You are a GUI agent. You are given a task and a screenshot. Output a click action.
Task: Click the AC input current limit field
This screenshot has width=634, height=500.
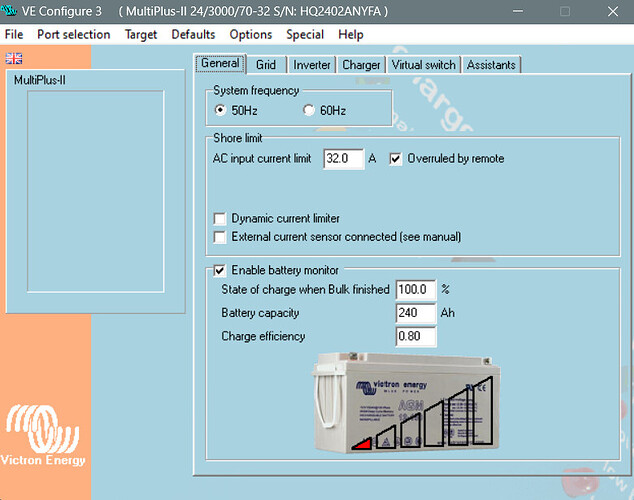(343, 158)
